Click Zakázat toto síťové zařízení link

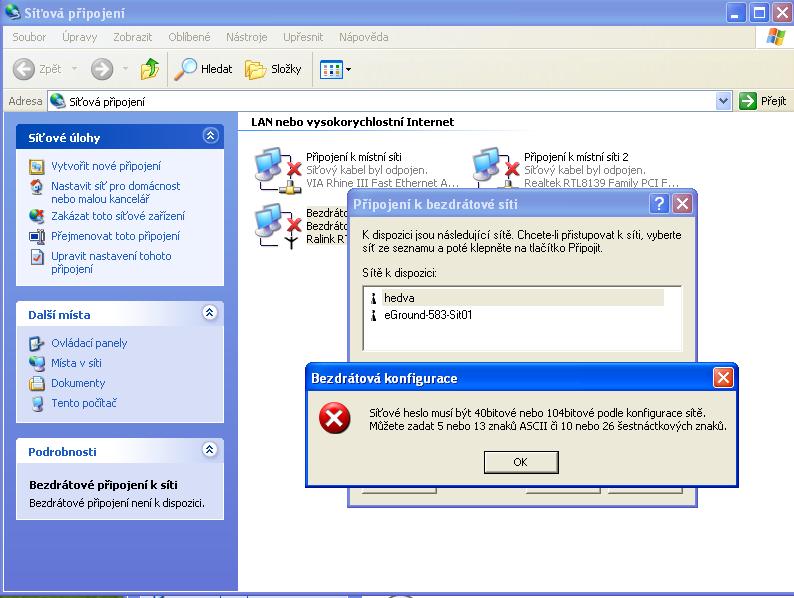[118, 216]
